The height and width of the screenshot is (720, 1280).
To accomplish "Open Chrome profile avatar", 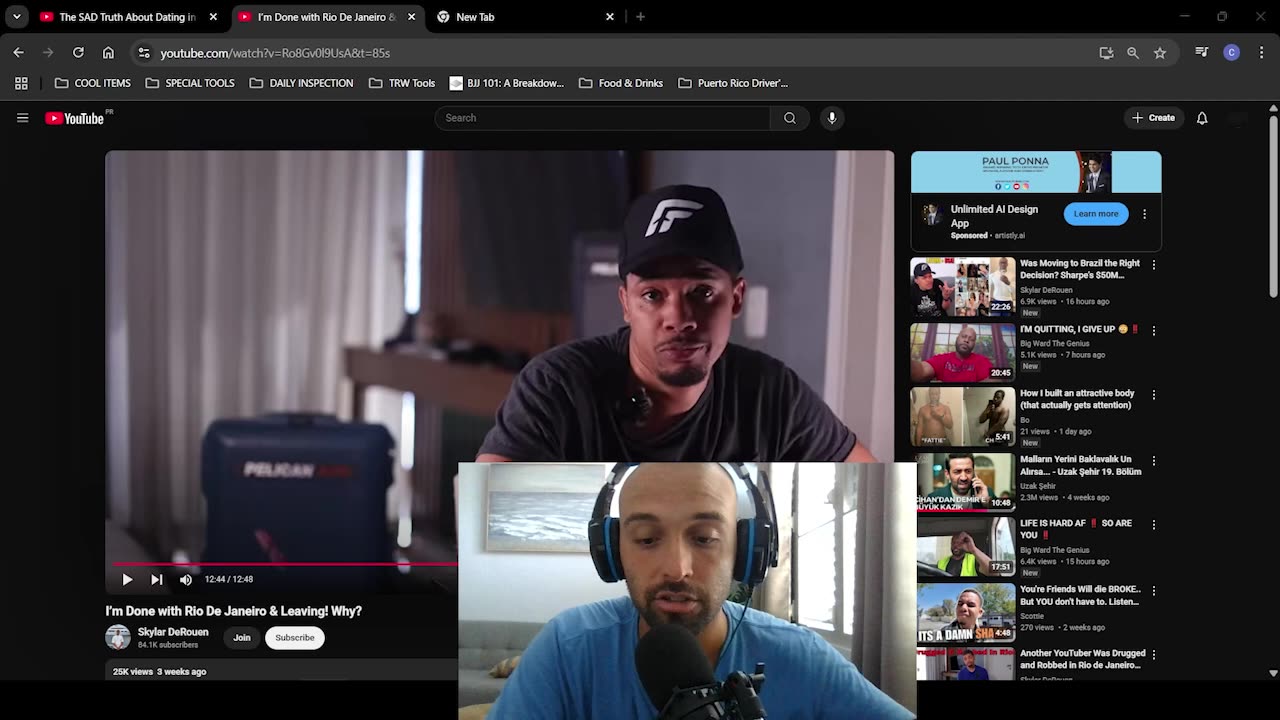I will tap(1232, 53).
